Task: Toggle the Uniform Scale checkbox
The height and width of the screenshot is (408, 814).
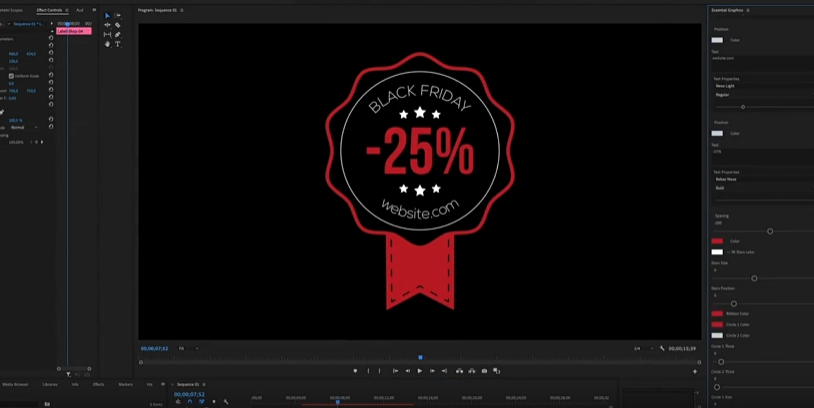Action: tap(11, 76)
